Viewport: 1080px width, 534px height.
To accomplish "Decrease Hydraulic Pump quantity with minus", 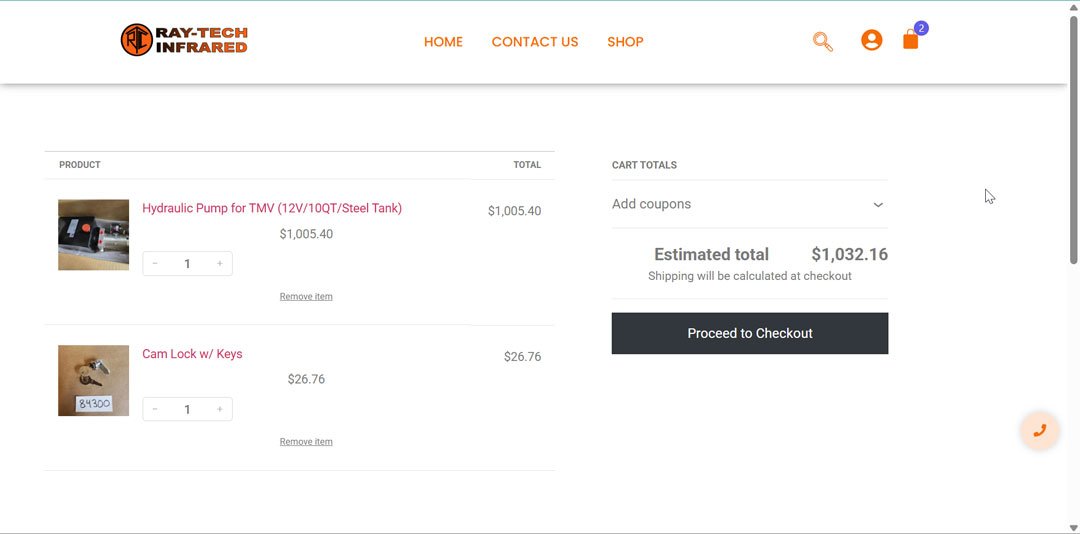I will point(155,264).
